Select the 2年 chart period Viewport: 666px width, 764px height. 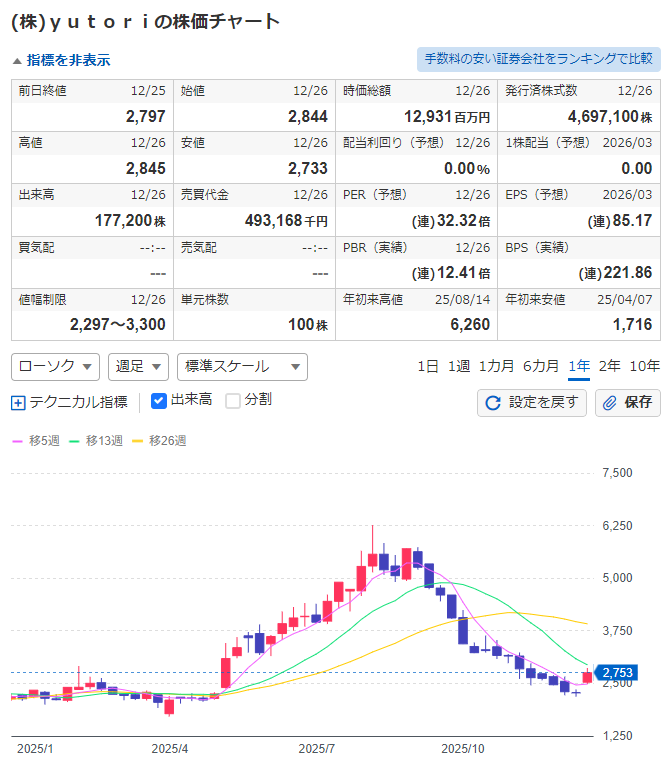[609, 366]
